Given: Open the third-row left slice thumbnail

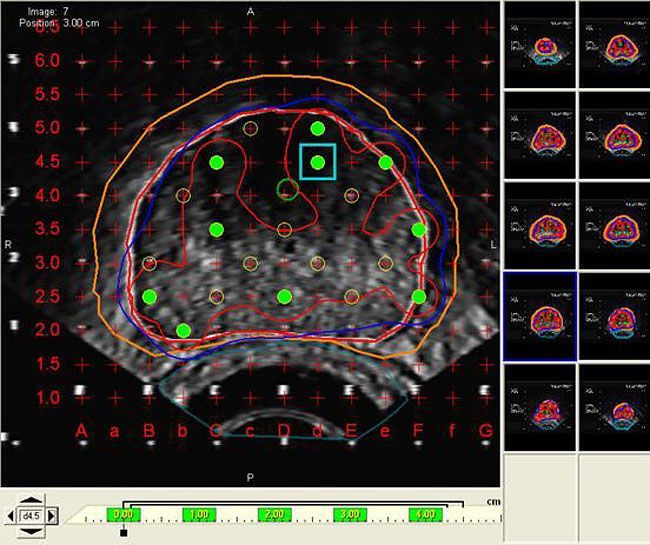Looking at the screenshot, I should pyautogui.click(x=540, y=226).
